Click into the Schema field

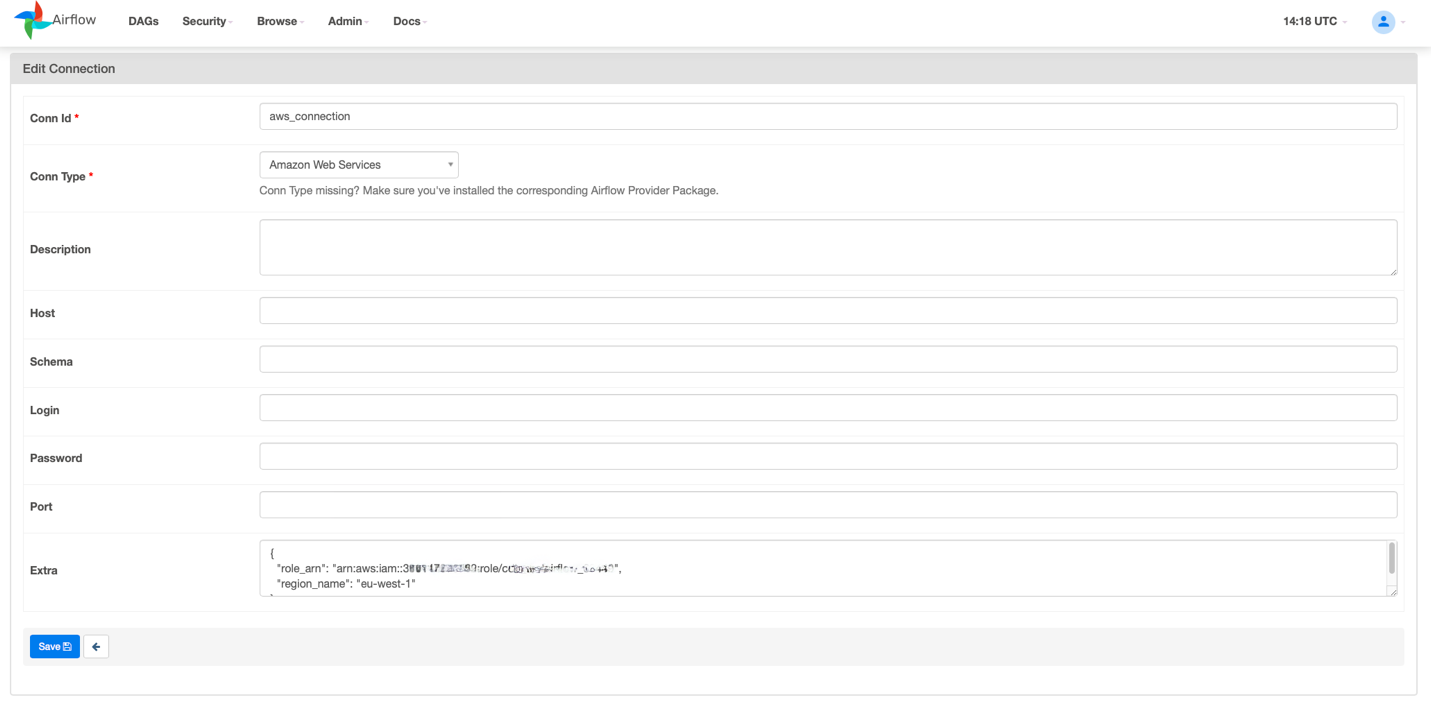pyautogui.click(x=828, y=359)
